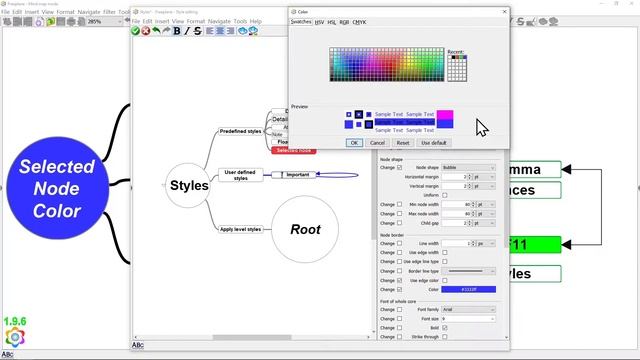
Task: Click the green highlighted icon in the main toolbar
Action: tap(50, 22)
